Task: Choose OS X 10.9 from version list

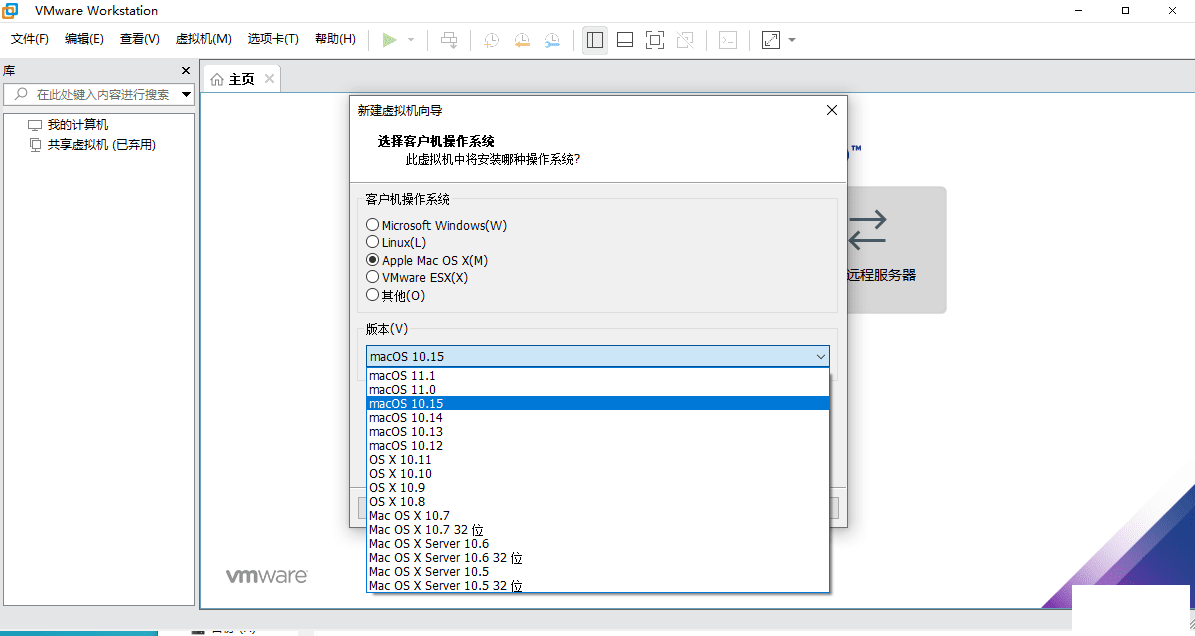Action: coord(598,487)
